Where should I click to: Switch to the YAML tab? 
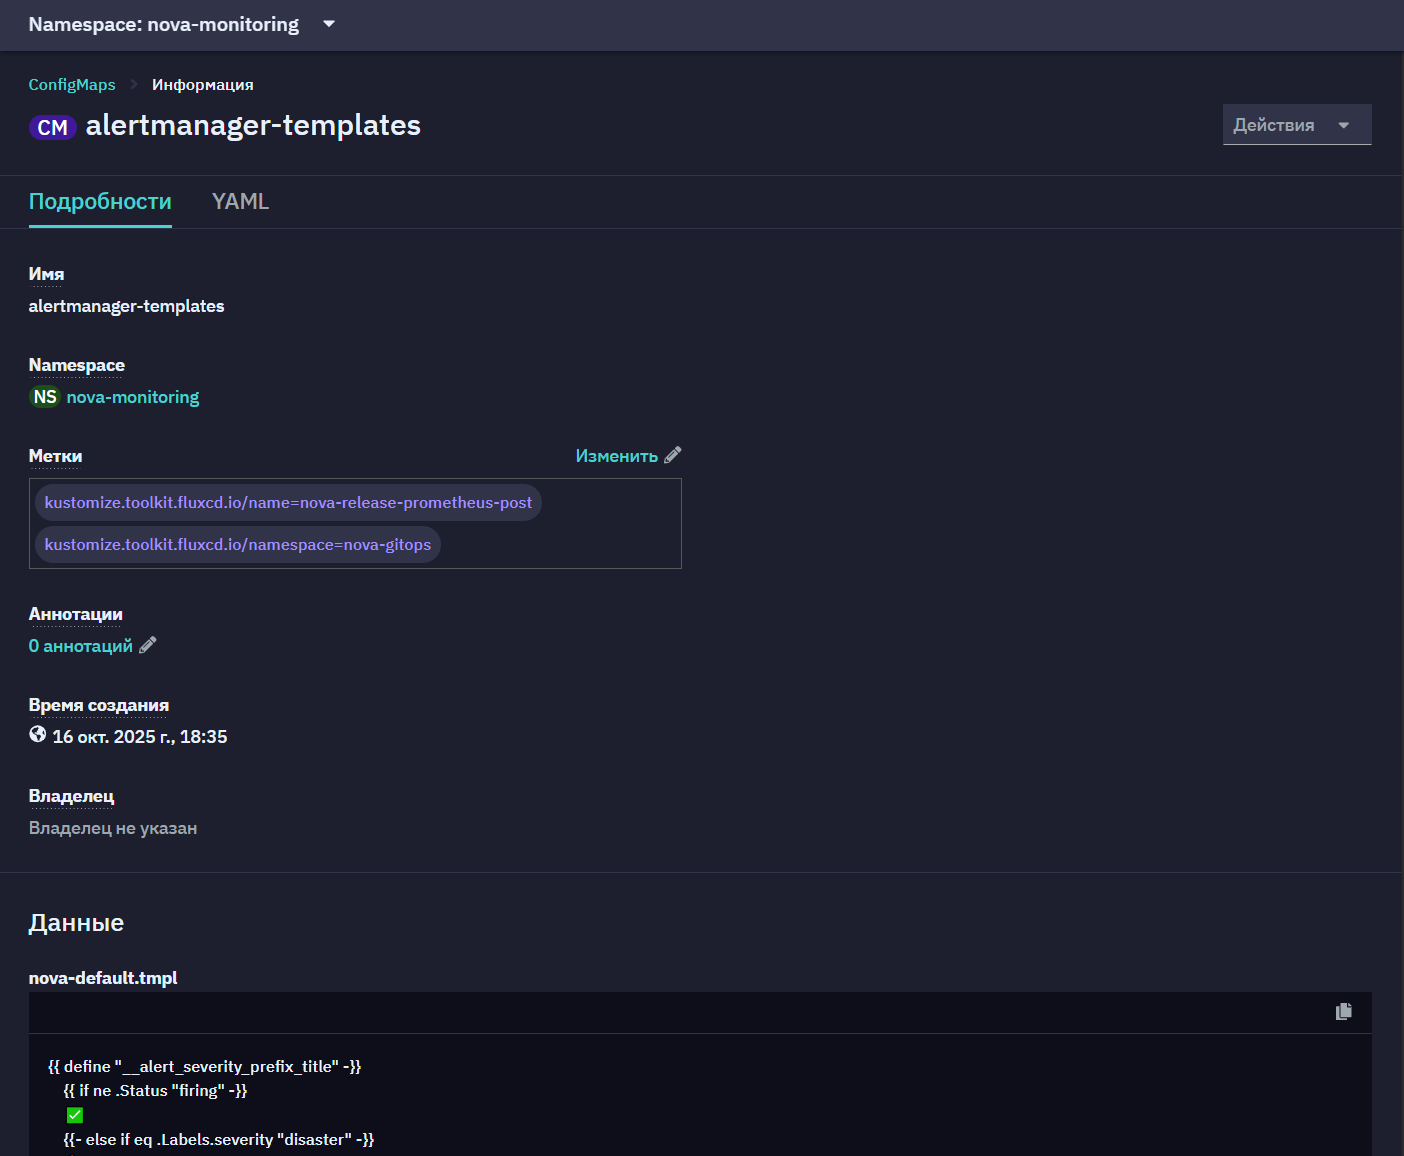241,202
